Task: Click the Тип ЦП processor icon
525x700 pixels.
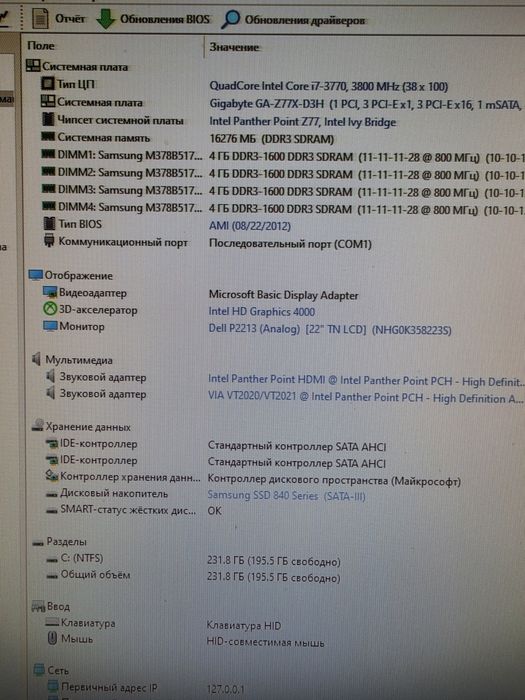Action: click(x=47, y=83)
